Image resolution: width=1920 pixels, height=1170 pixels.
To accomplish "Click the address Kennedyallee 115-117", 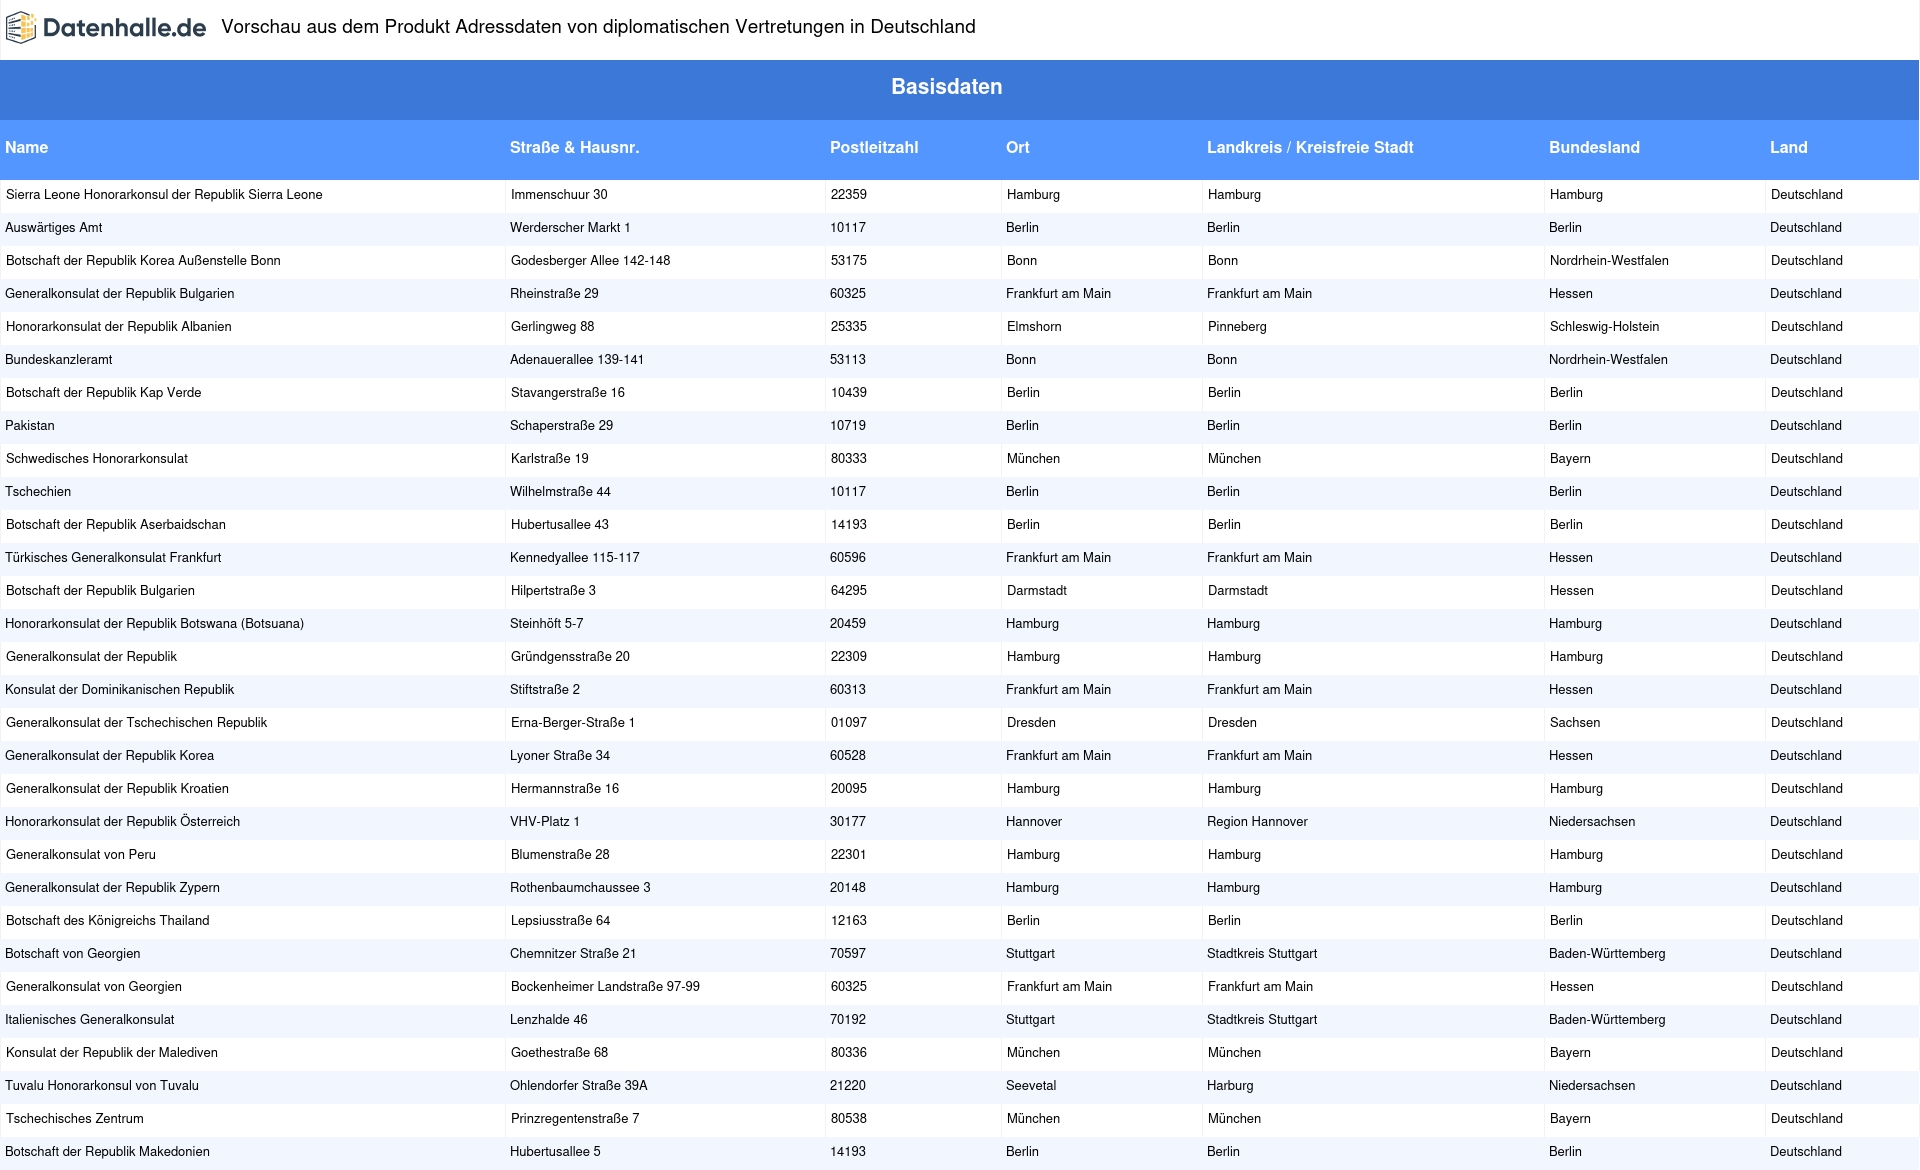I will click(575, 557).
